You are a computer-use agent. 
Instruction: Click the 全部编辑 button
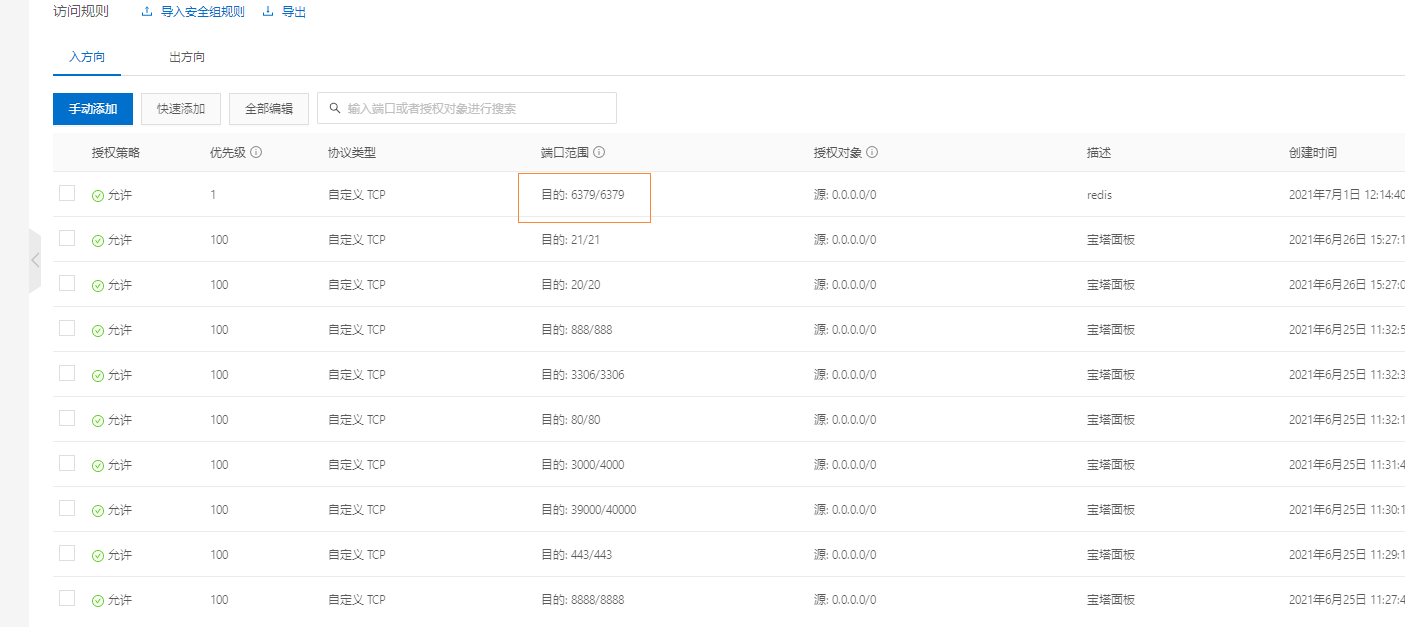click(269, 109)
